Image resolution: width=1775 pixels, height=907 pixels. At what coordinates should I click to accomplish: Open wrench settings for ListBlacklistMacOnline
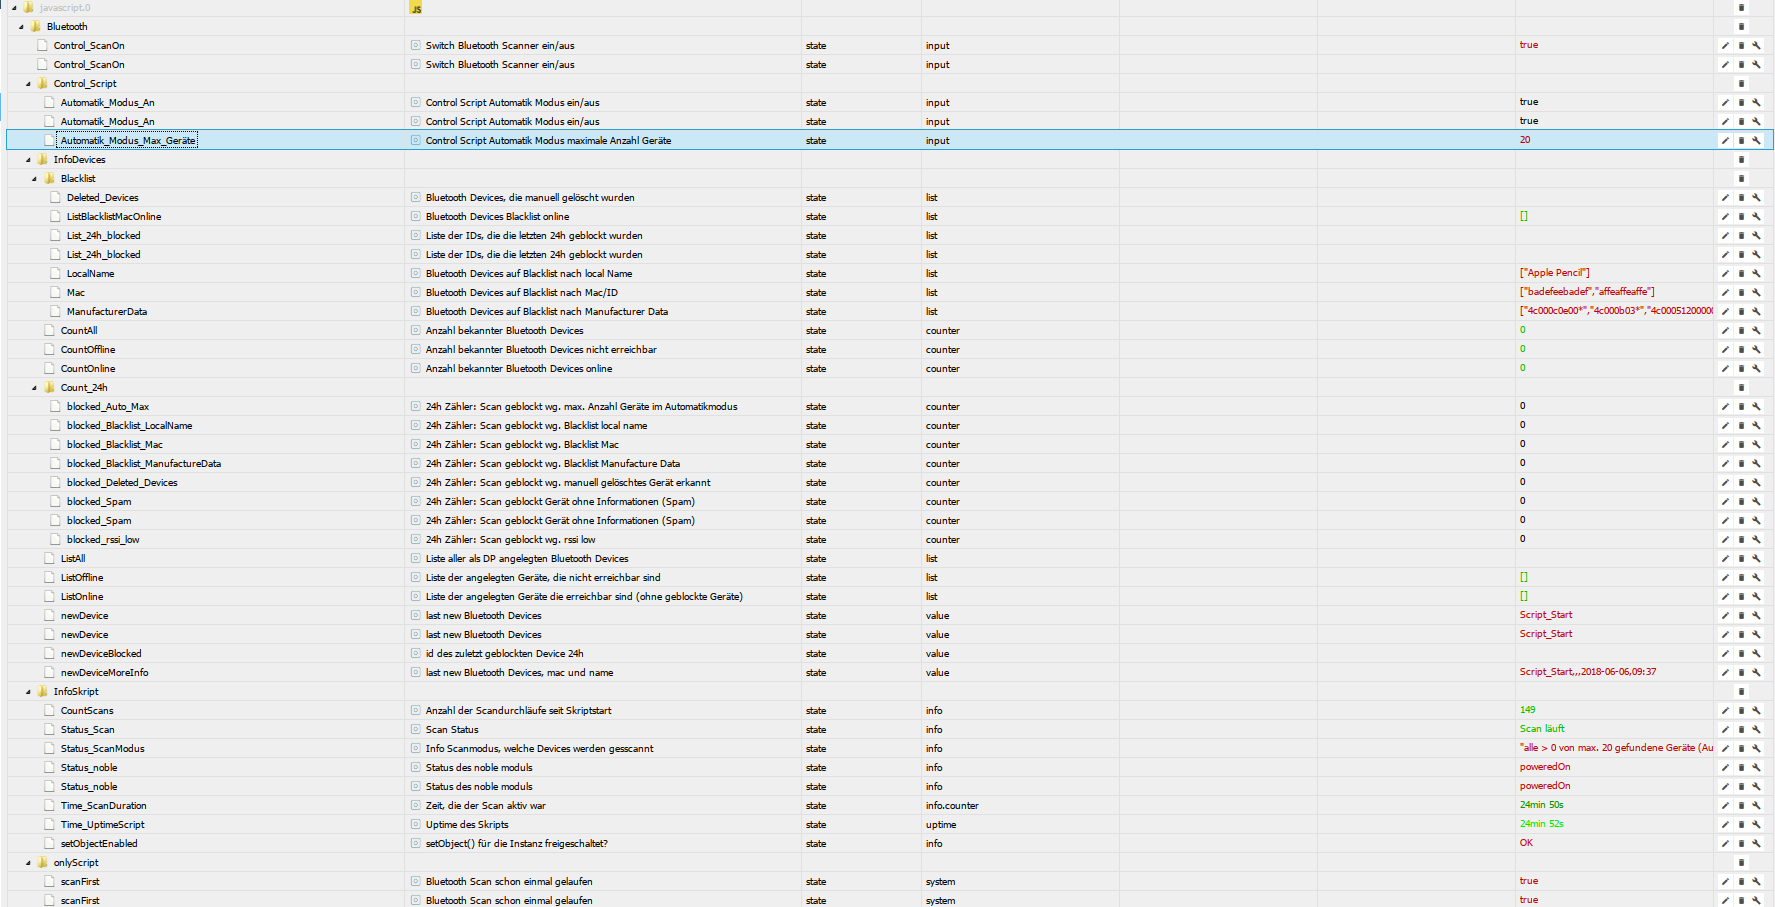(1756, 217)
